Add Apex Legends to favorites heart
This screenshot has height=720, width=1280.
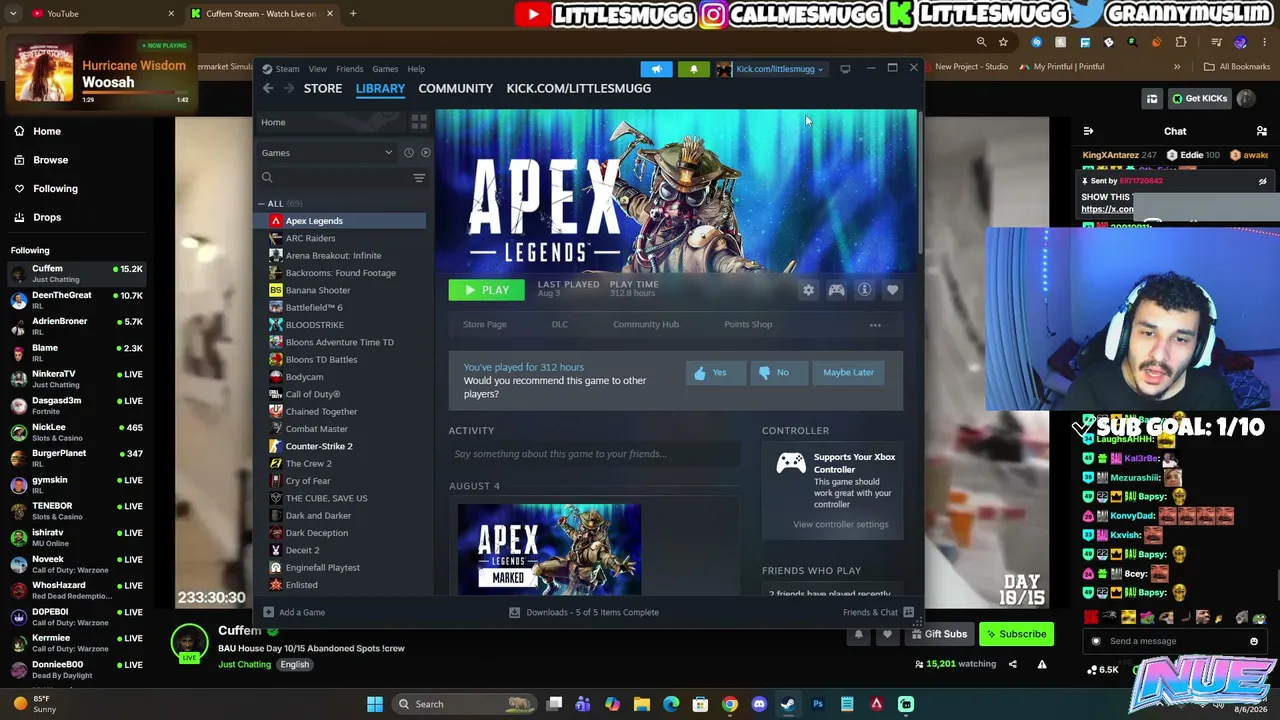point(892,290)
